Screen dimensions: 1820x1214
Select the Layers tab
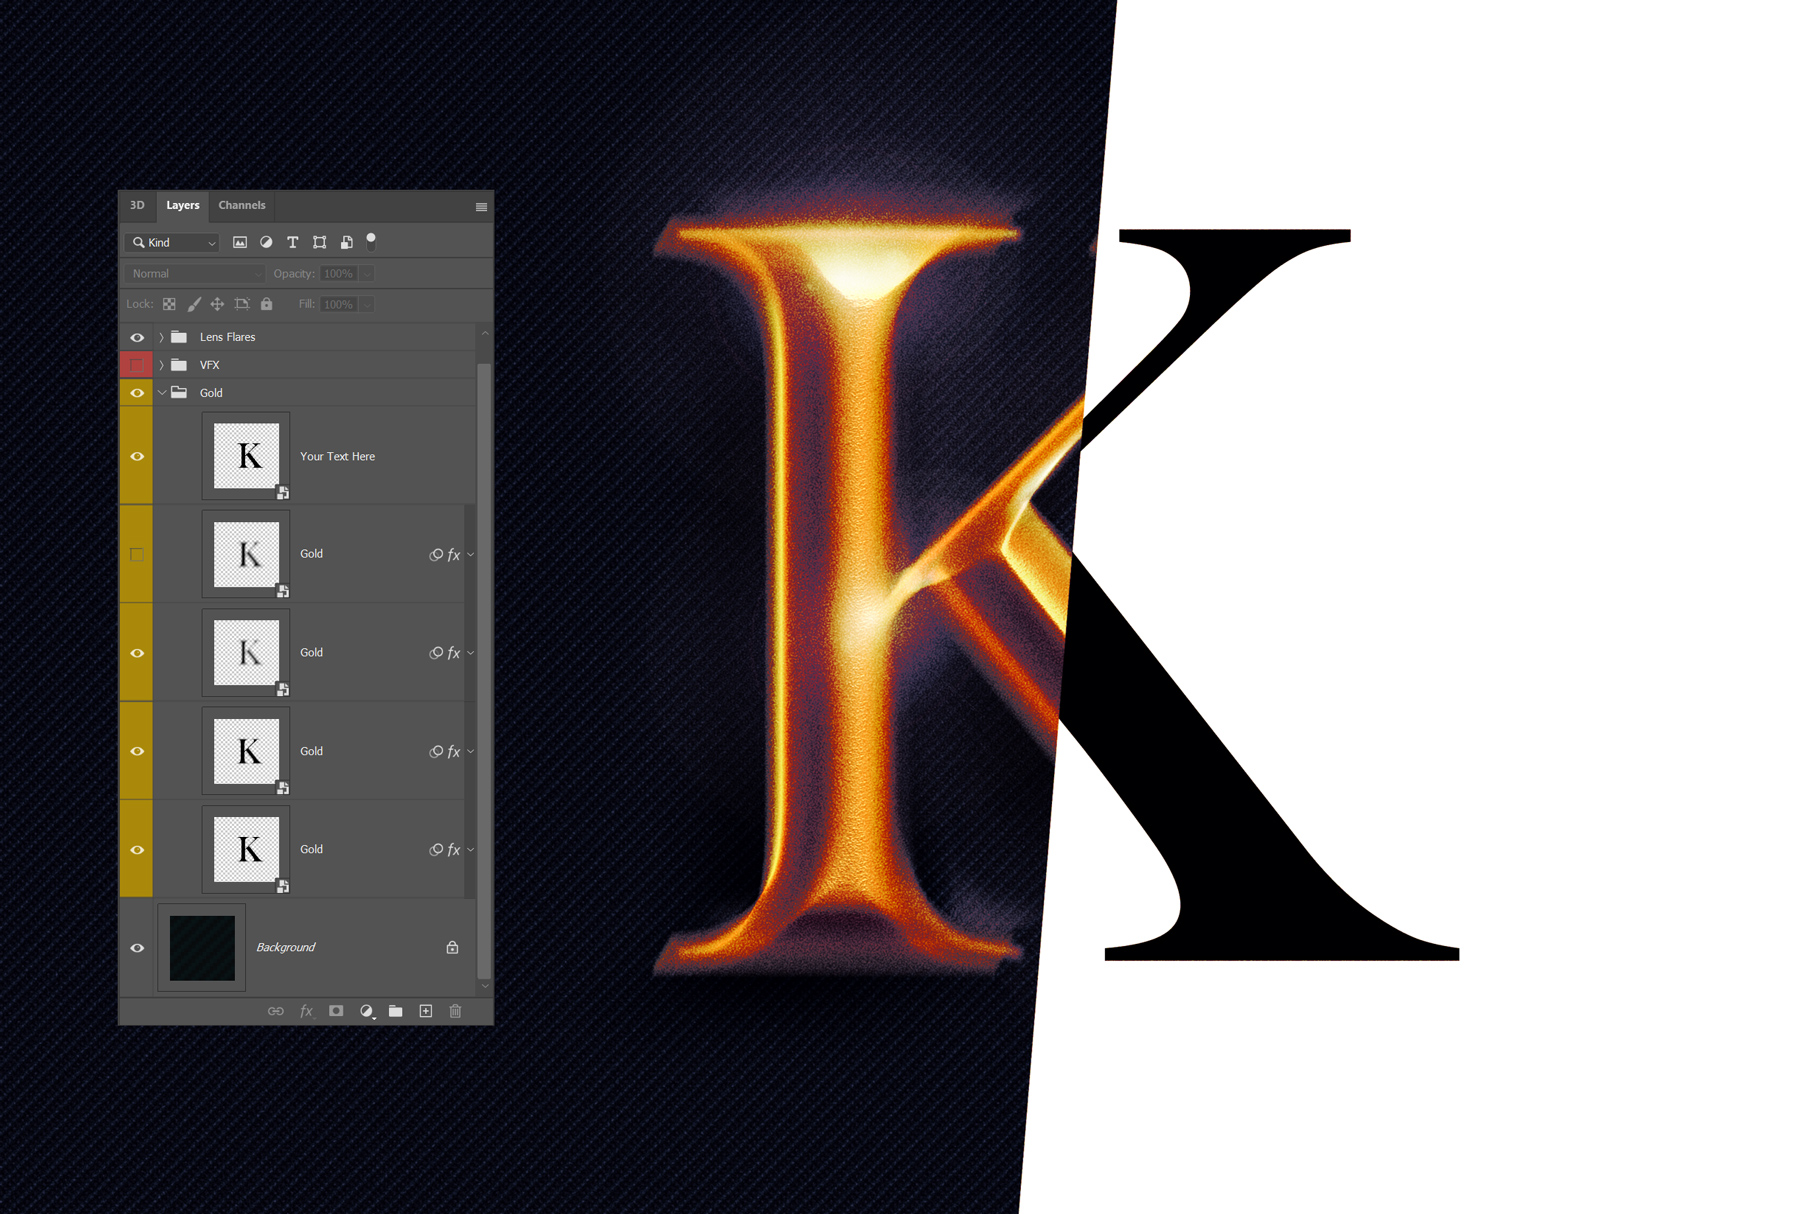tap(183, 206)
